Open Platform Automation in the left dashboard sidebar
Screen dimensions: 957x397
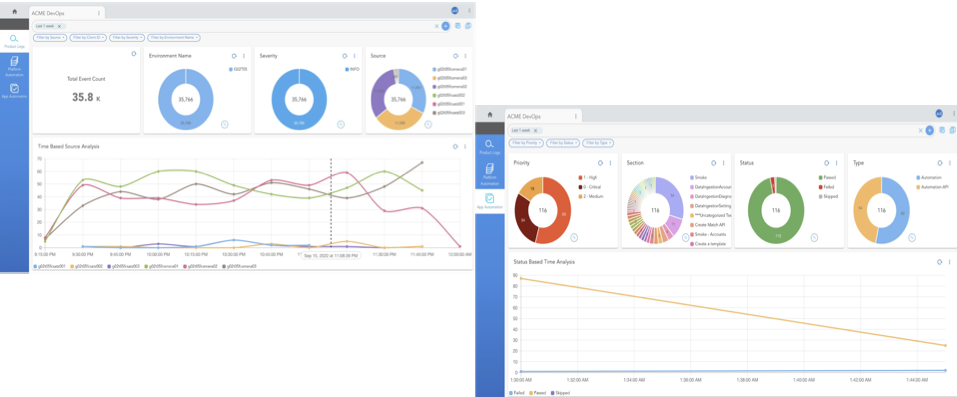click(14, 65)
